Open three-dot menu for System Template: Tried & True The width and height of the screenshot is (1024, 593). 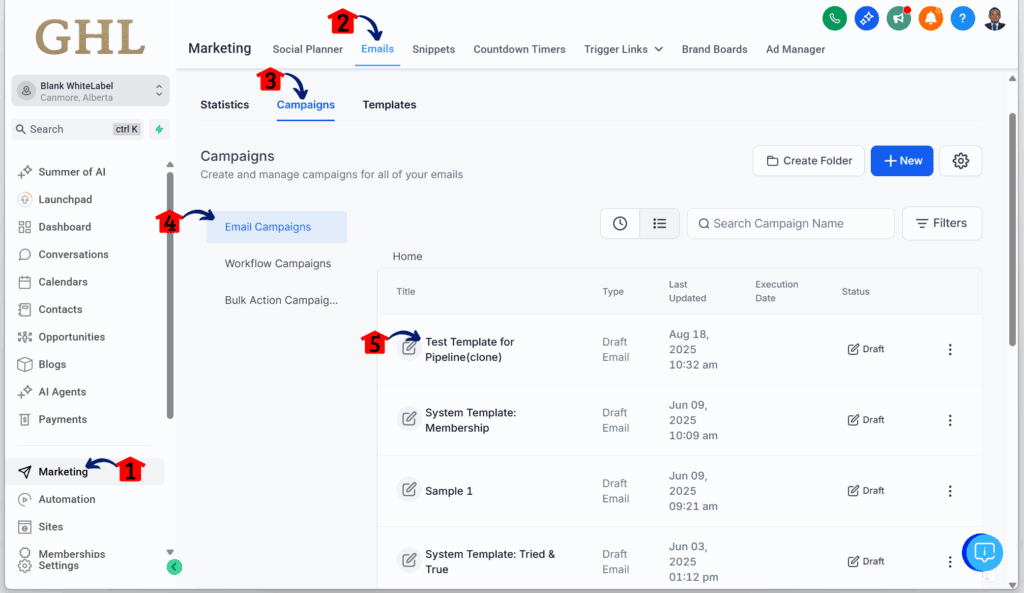pyautogui.click(x=950, y=561)
